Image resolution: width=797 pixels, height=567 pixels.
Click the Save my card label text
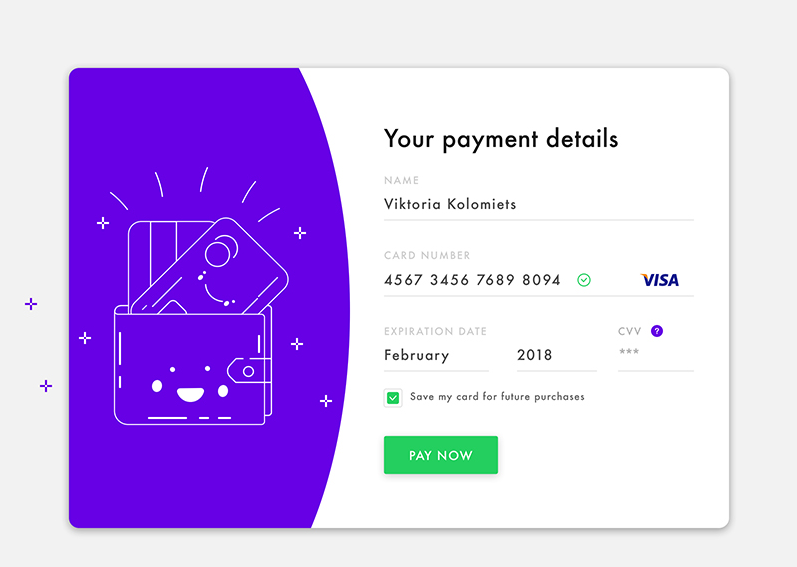pos(497,397)
